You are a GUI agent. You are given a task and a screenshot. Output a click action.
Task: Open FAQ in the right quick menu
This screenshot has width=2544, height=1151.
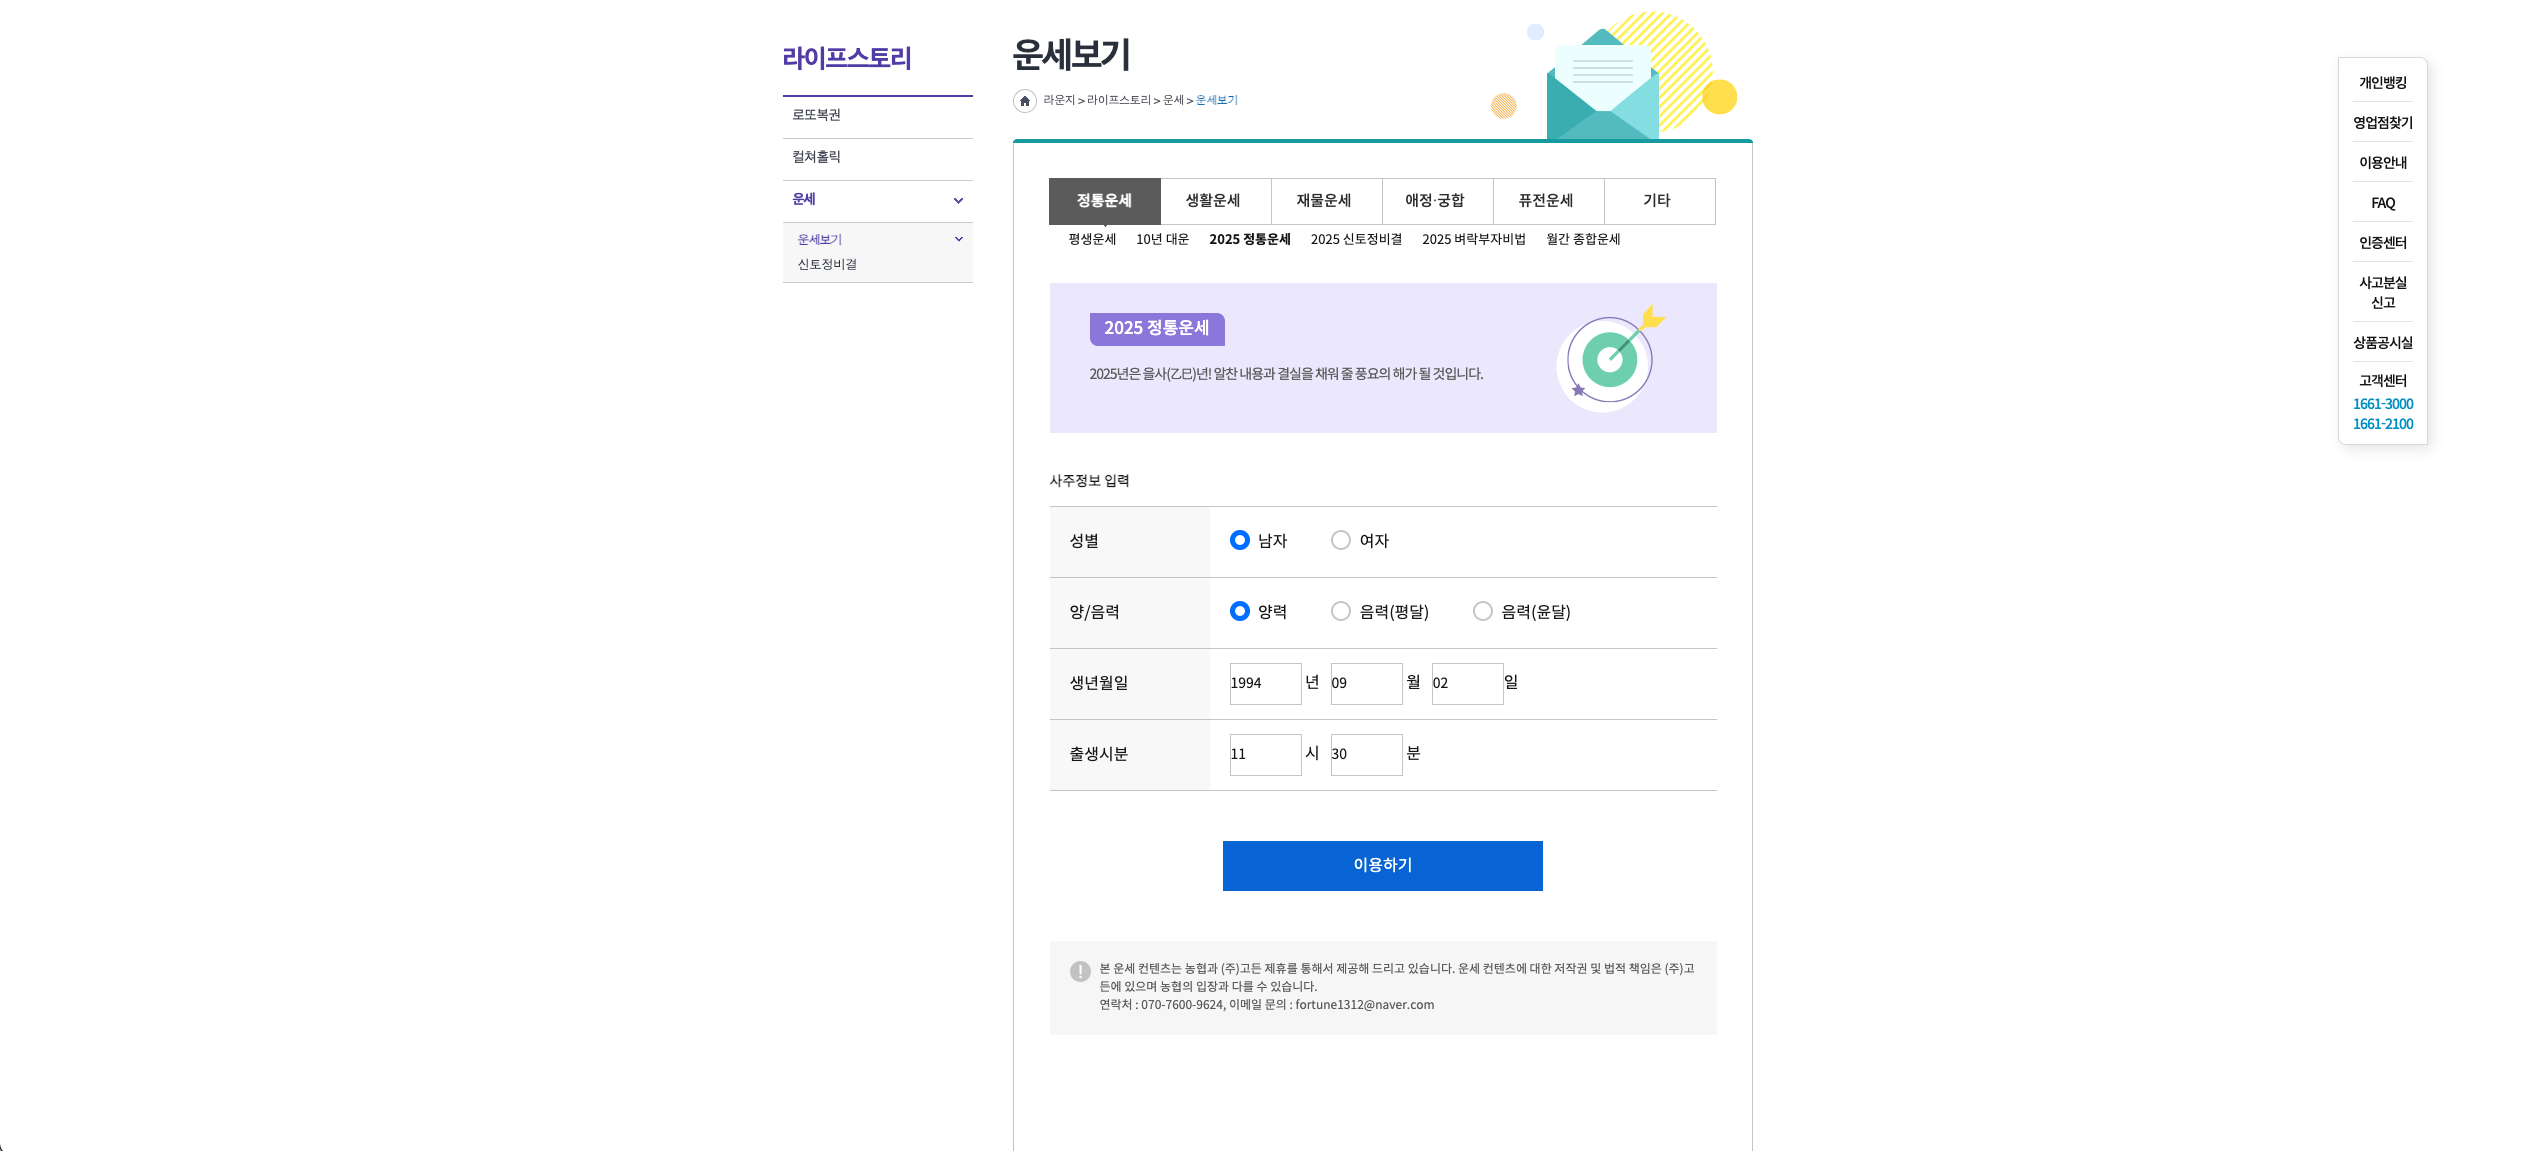[x=2382, y=203]
